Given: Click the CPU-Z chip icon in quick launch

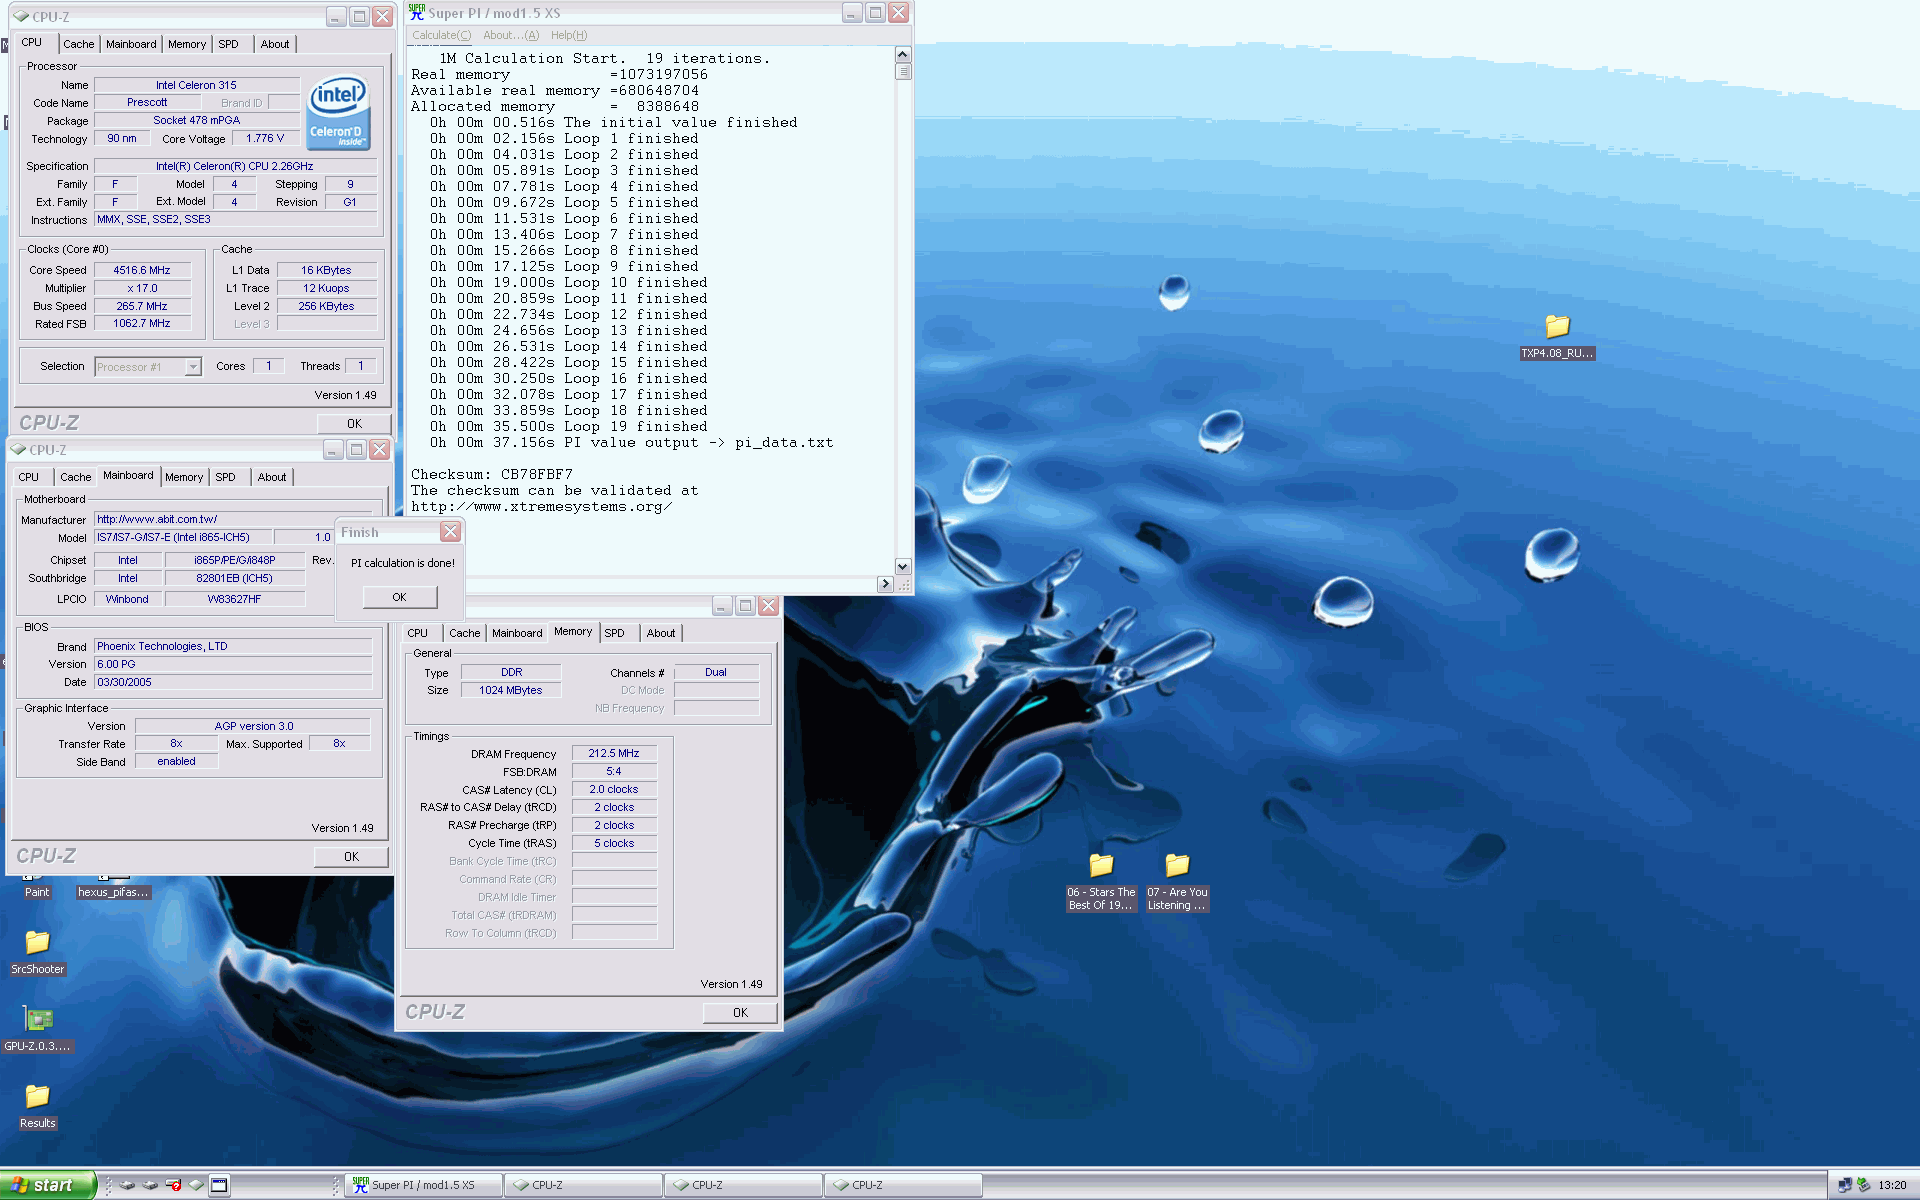Looking at the screenshot, I should tap(196, 1185).
